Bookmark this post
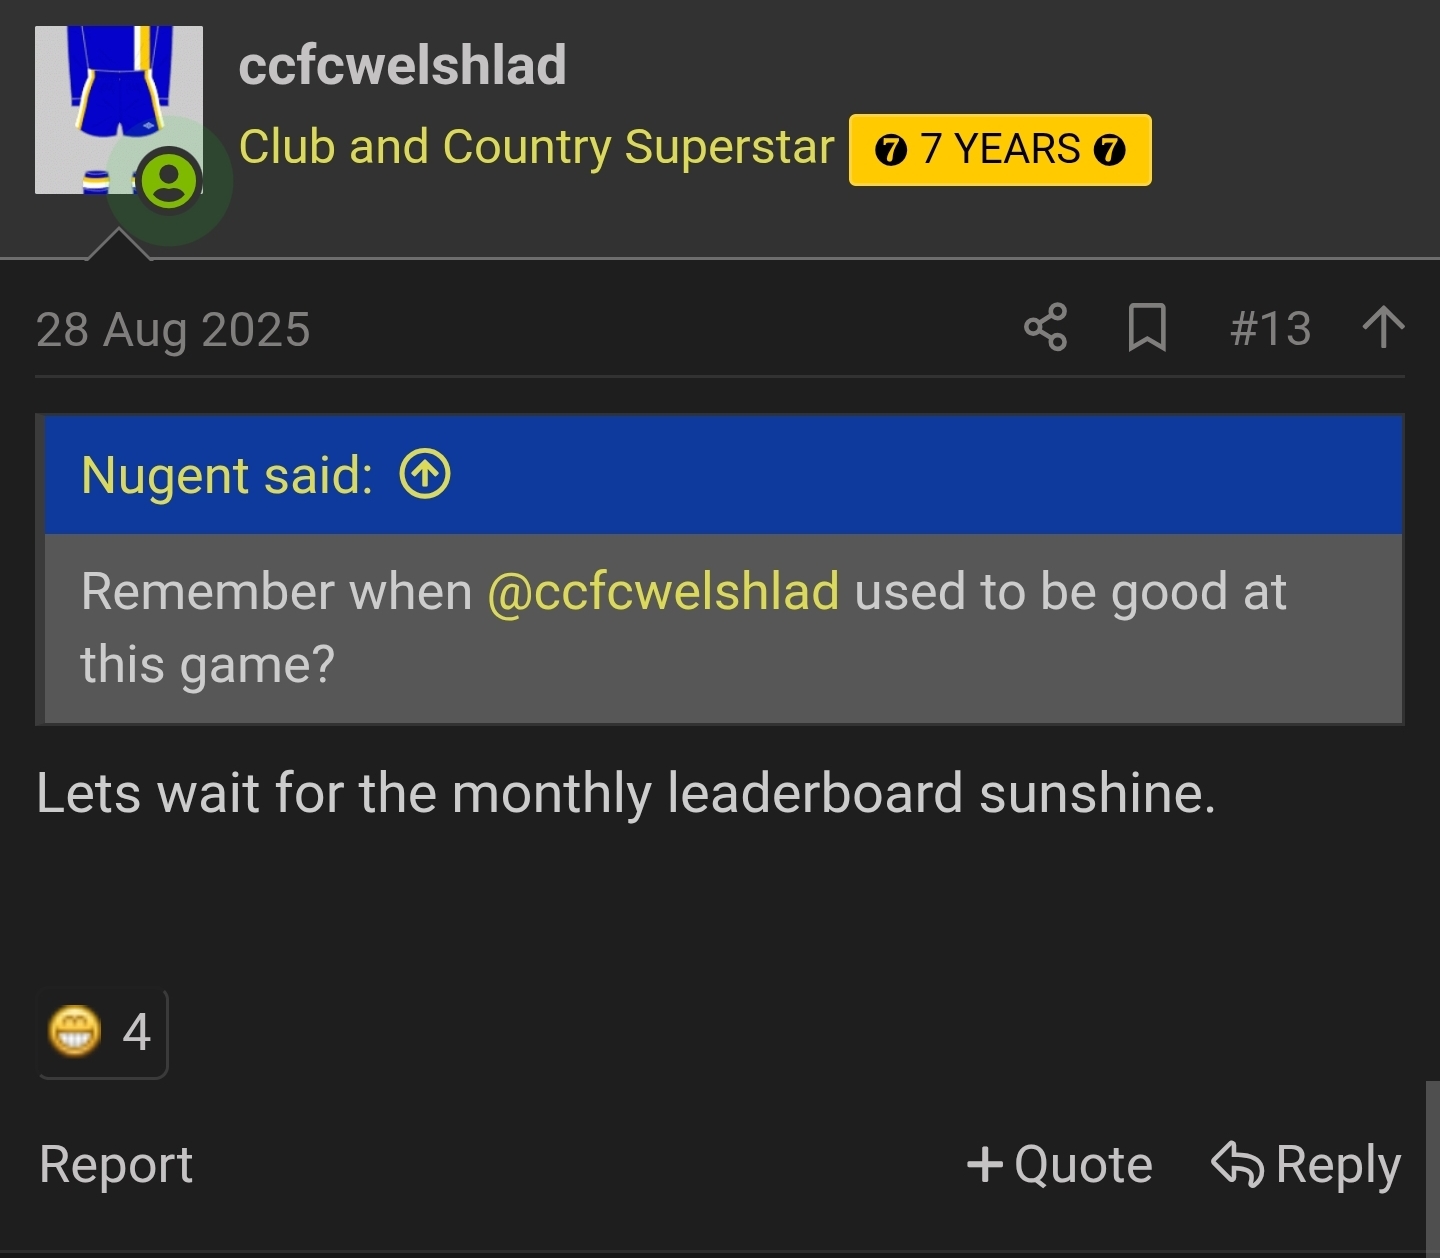 point(1147,328)
